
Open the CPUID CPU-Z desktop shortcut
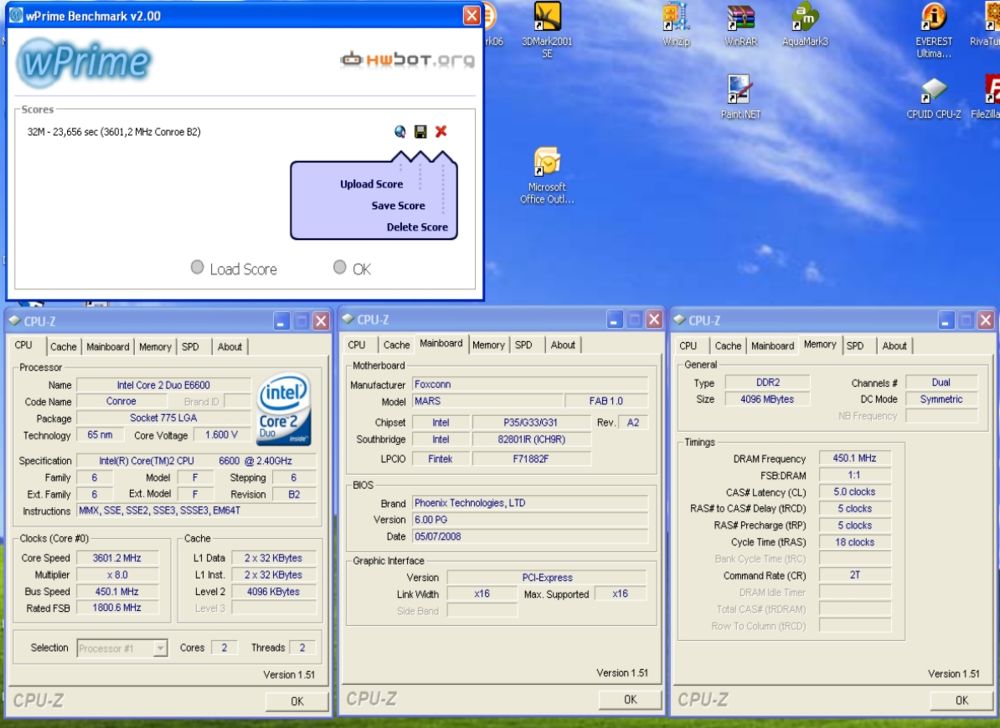tap(934, 97)
